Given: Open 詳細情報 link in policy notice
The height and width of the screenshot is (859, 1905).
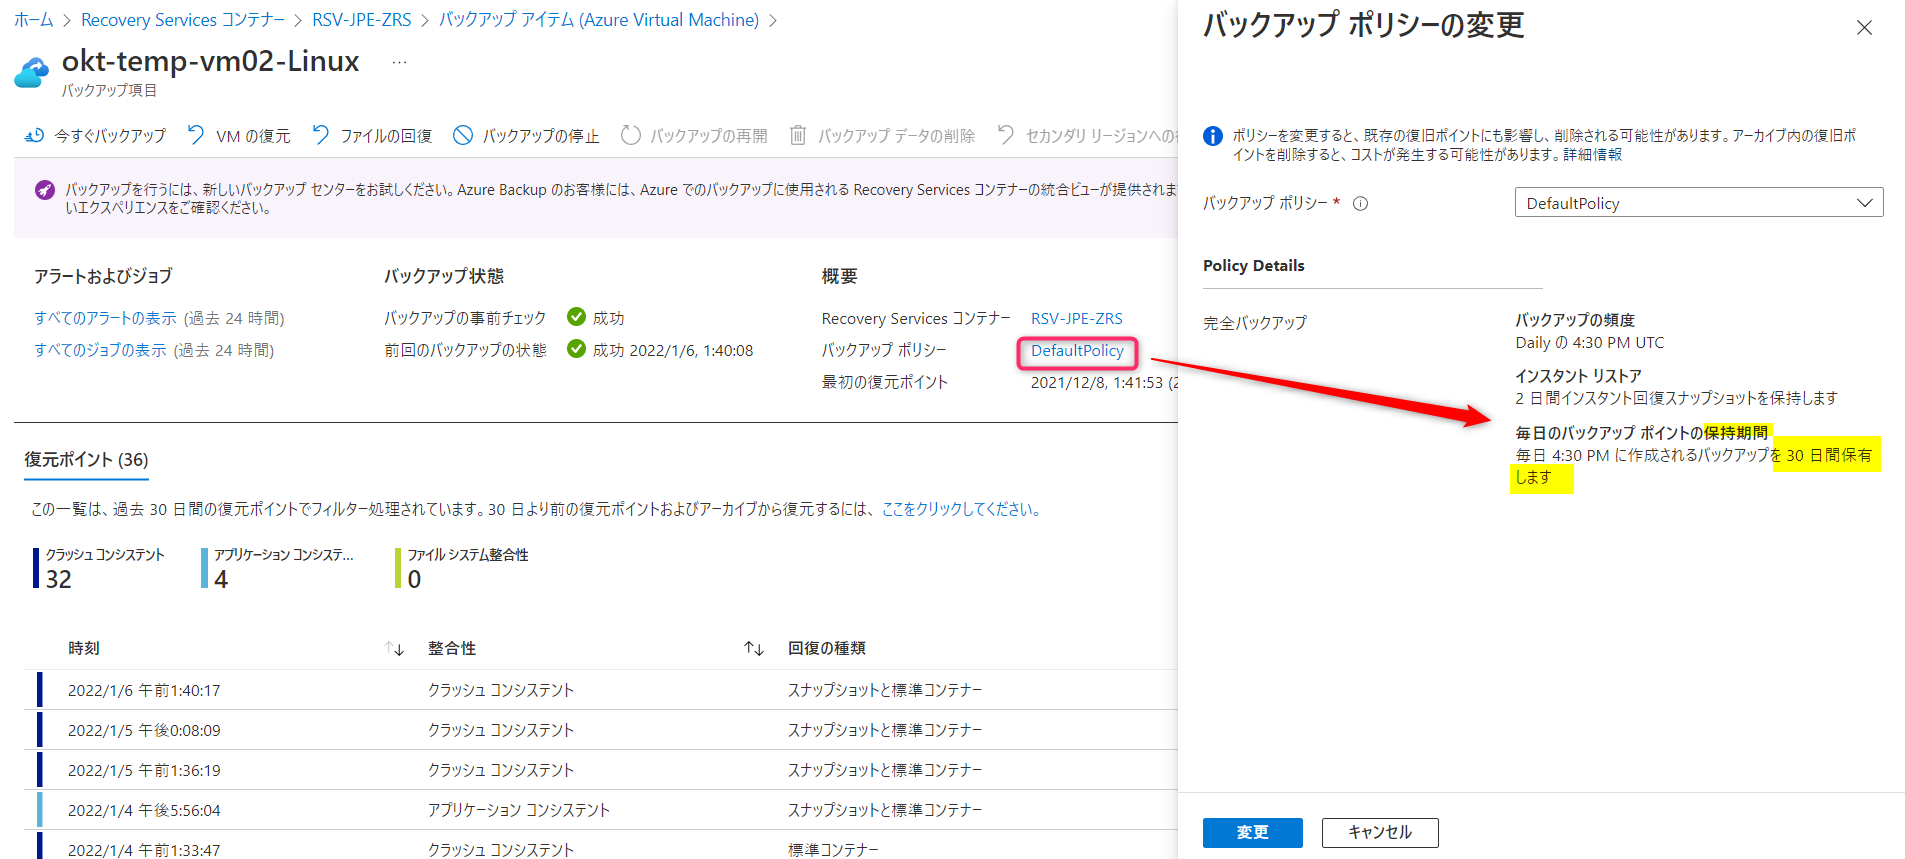Looking at the screenshot, I should (1593, 154).
